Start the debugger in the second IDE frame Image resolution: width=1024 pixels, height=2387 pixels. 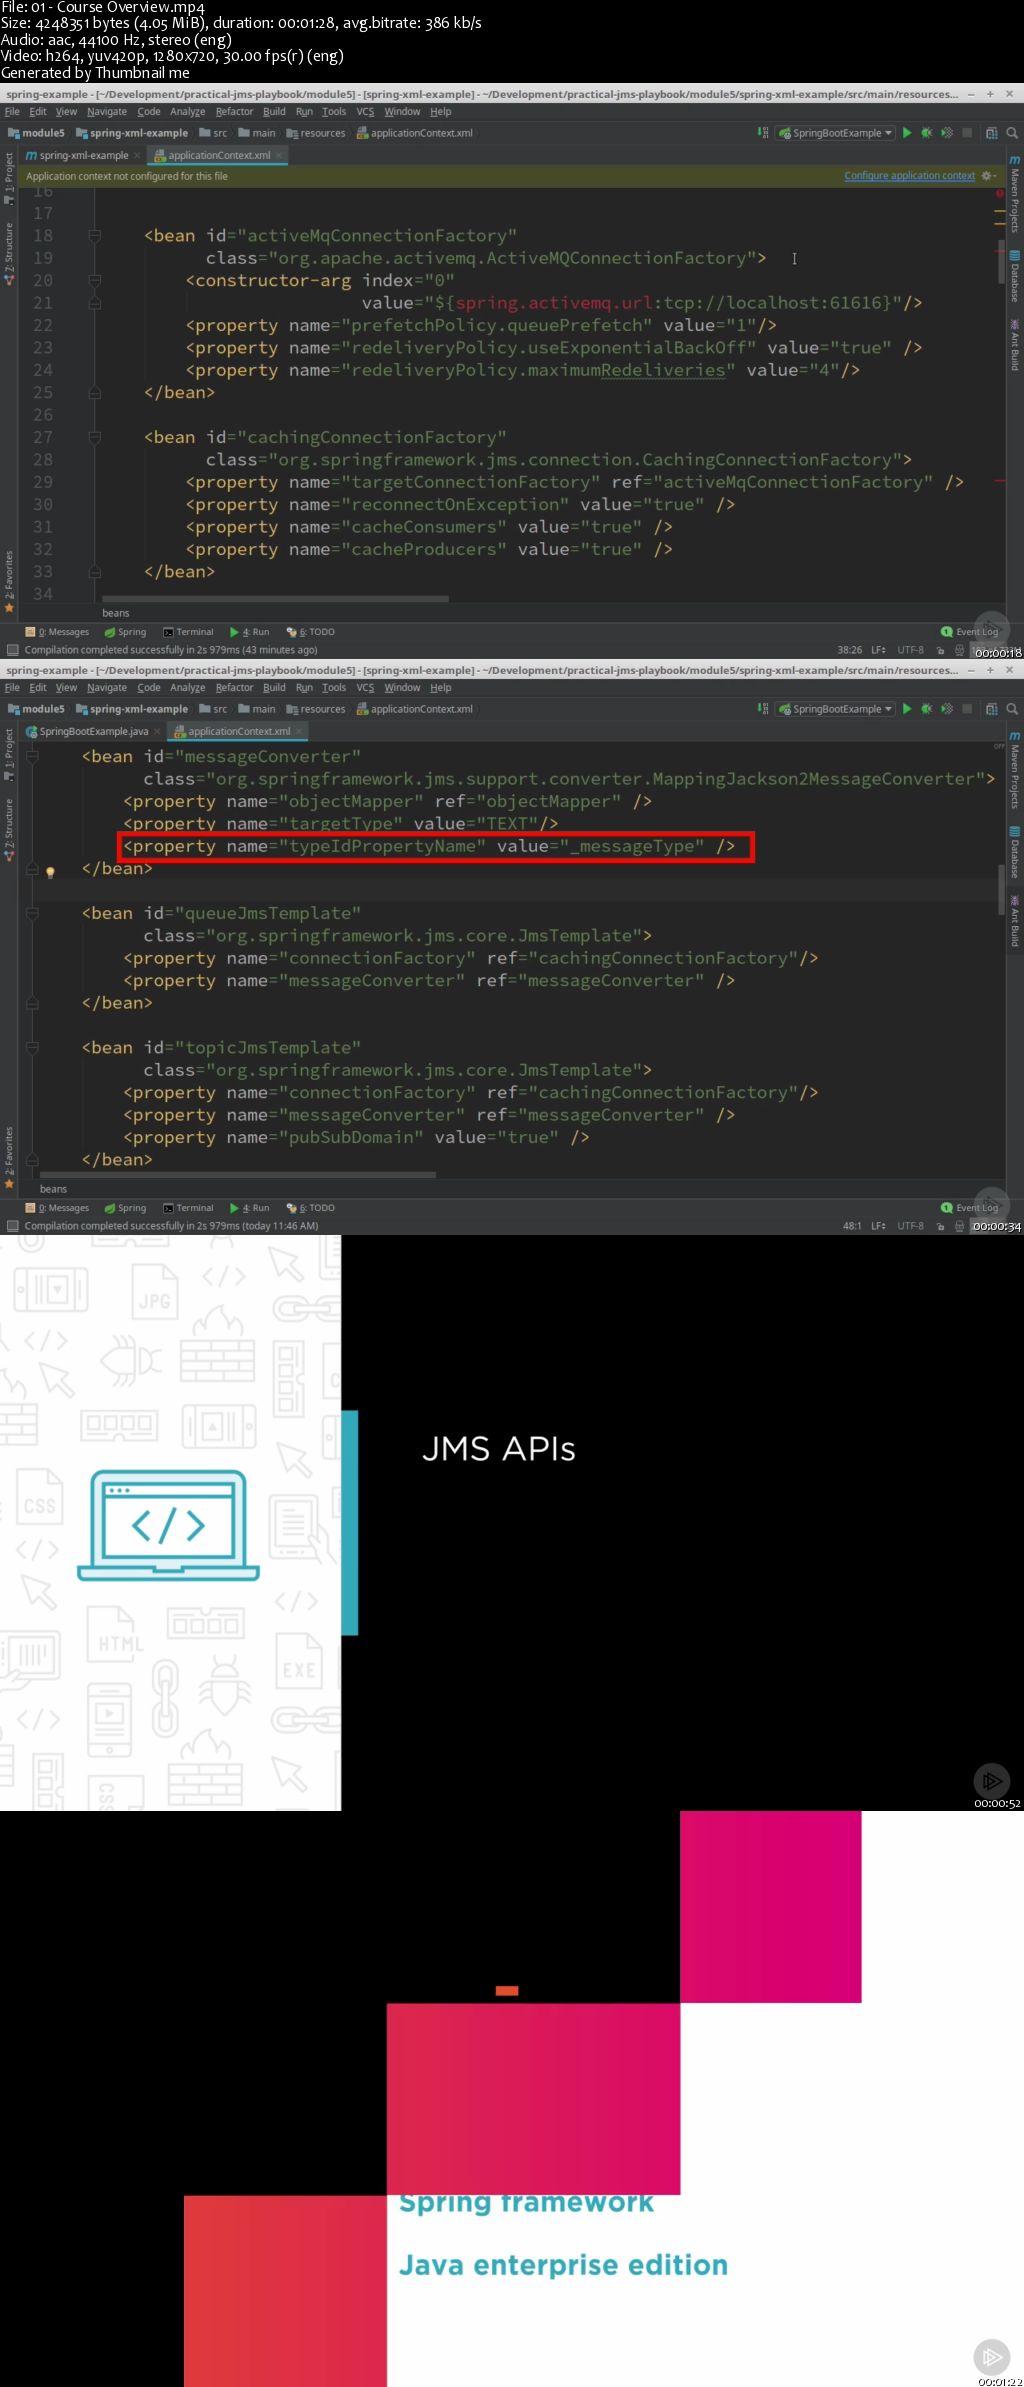click(927, 709)
